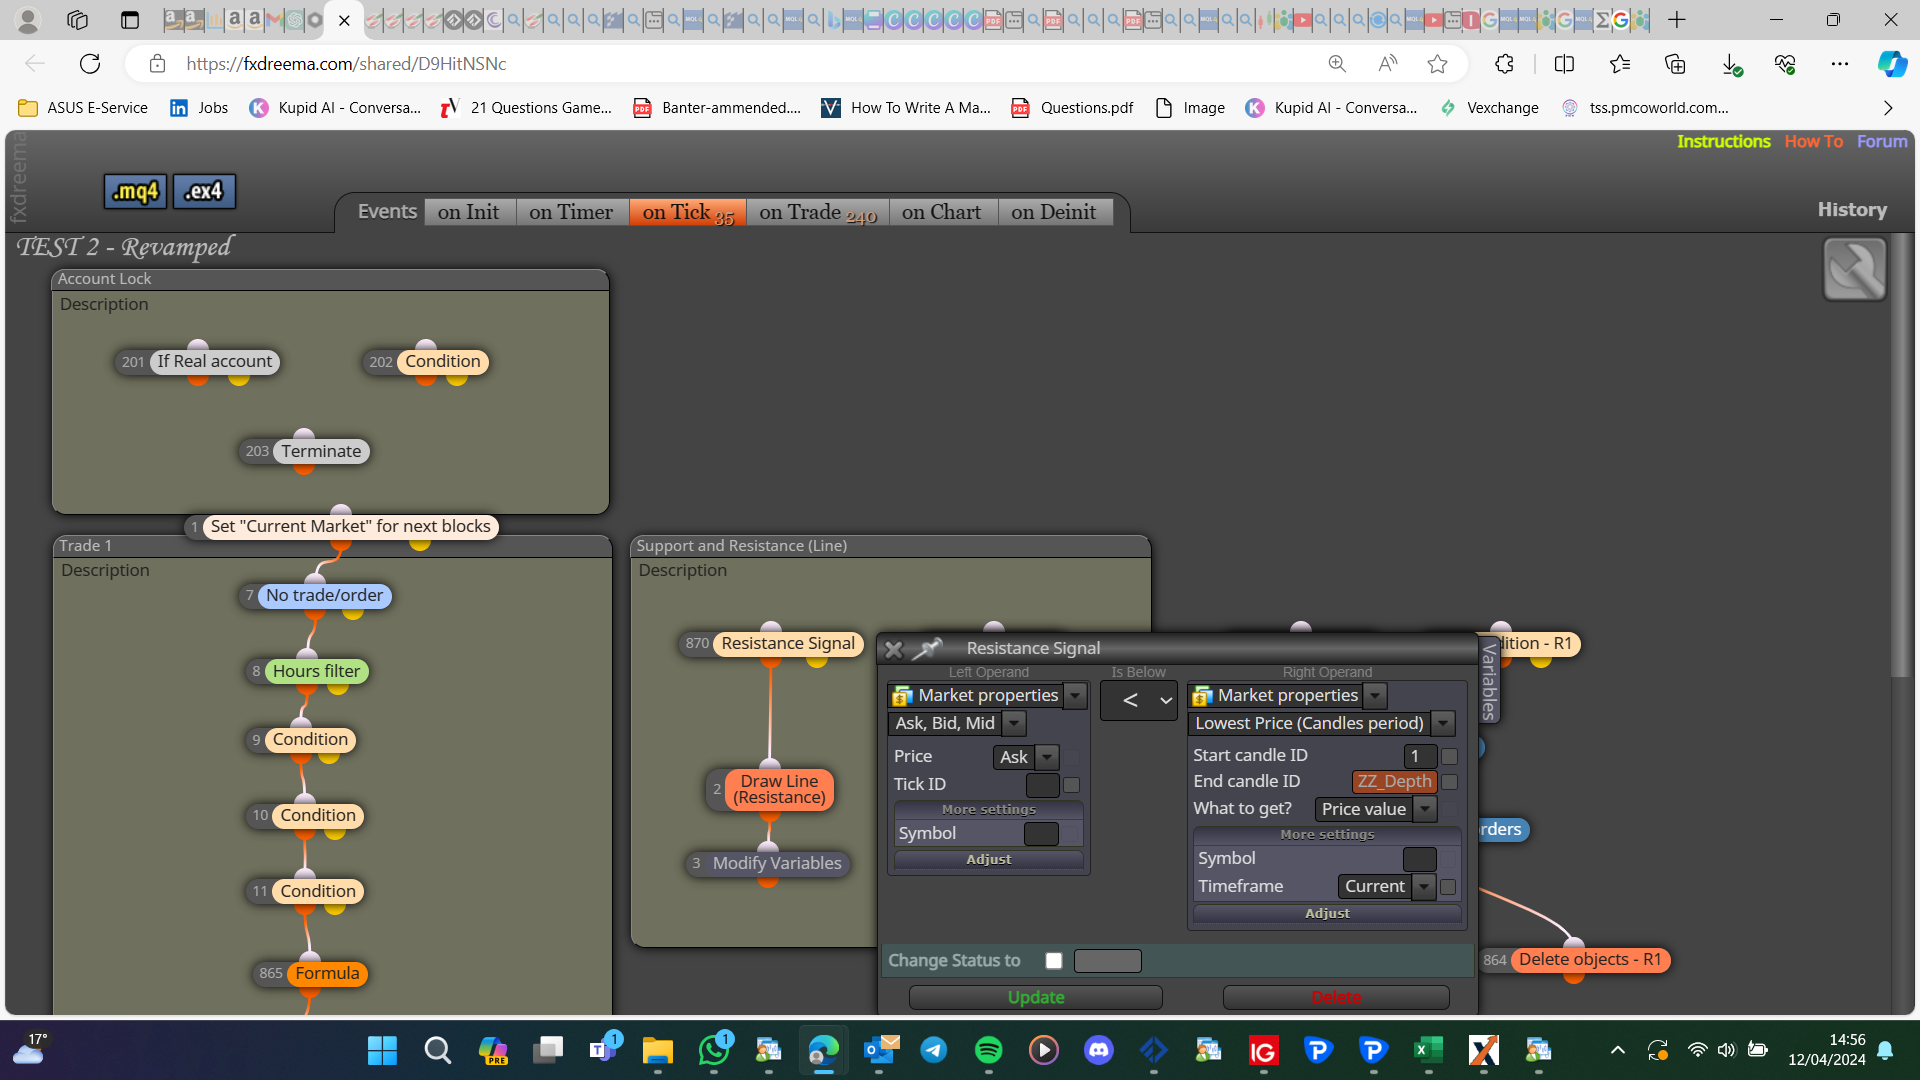Click the red Delete button

coord(1336,998)
